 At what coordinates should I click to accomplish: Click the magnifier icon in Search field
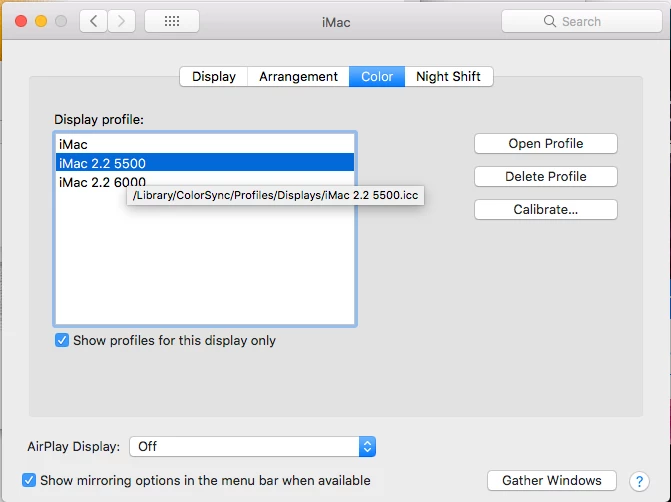[549, 21]
